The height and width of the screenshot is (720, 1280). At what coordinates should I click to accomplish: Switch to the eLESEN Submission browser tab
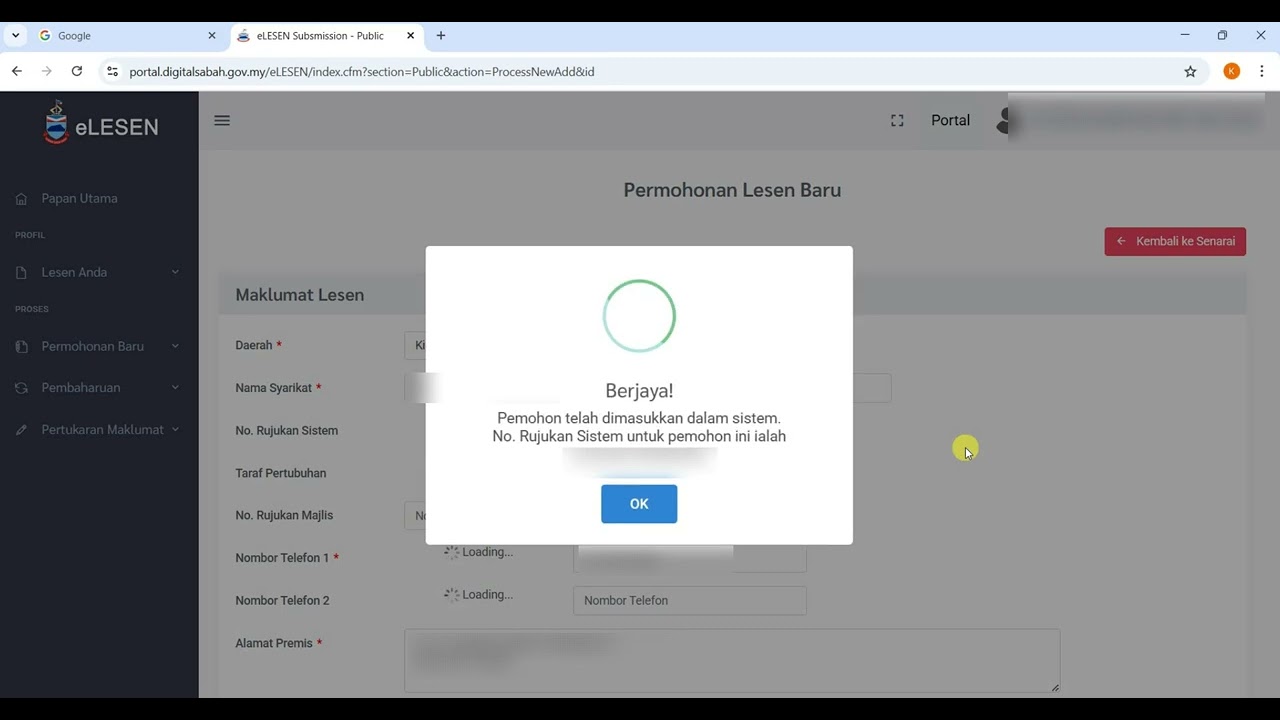coord(325,35)
